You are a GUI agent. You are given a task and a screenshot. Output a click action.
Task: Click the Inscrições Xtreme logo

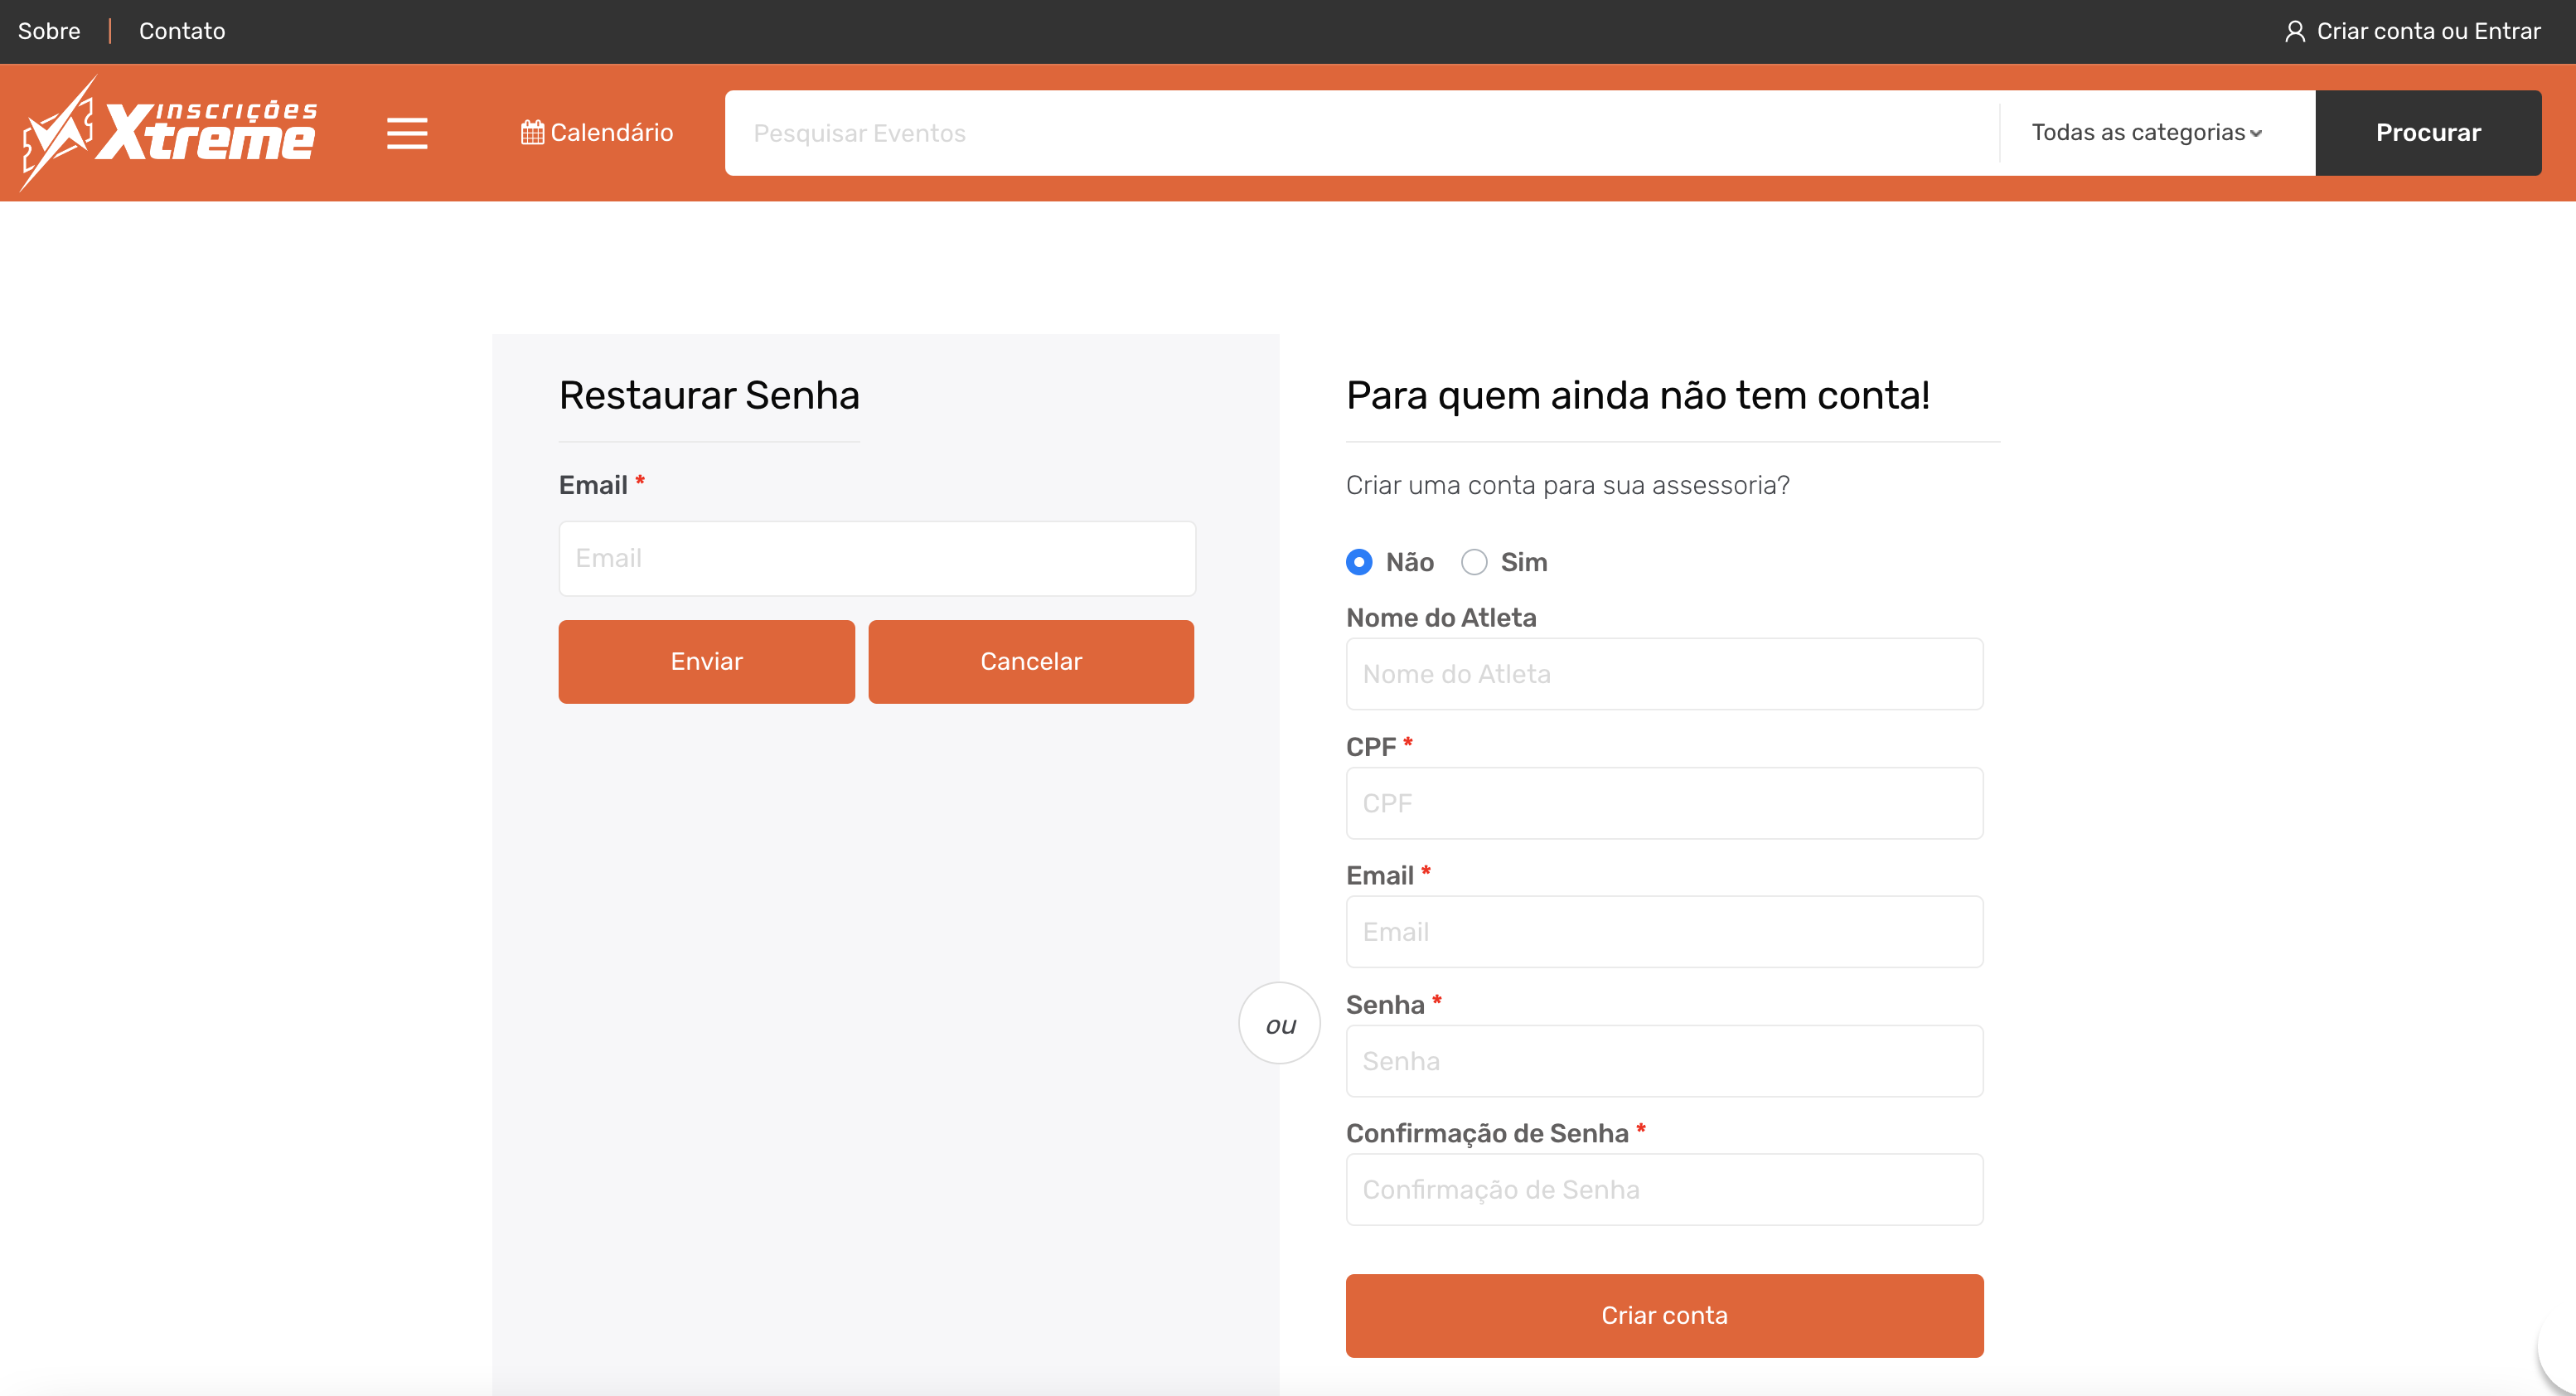170,133
